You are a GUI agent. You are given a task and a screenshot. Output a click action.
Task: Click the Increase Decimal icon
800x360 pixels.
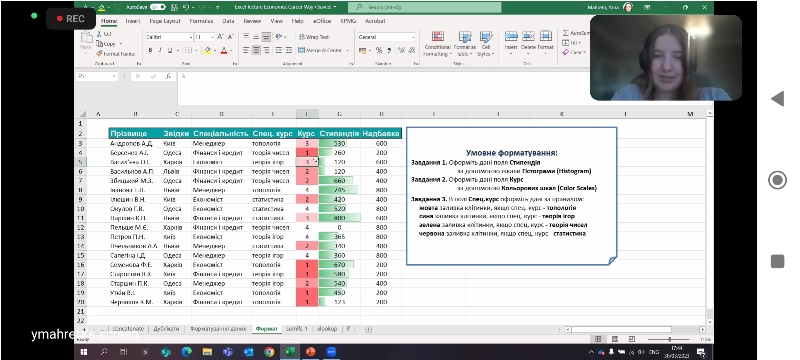pos(402,50)
